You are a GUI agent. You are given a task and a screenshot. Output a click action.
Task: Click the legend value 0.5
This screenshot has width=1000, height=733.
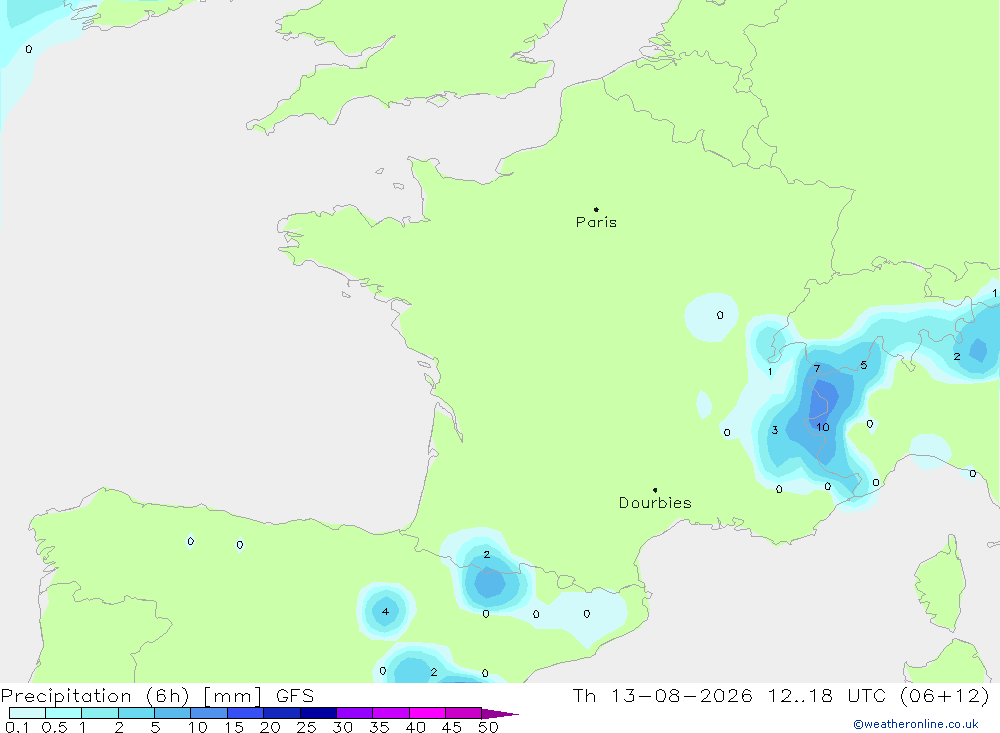click(x=54, y=727)
